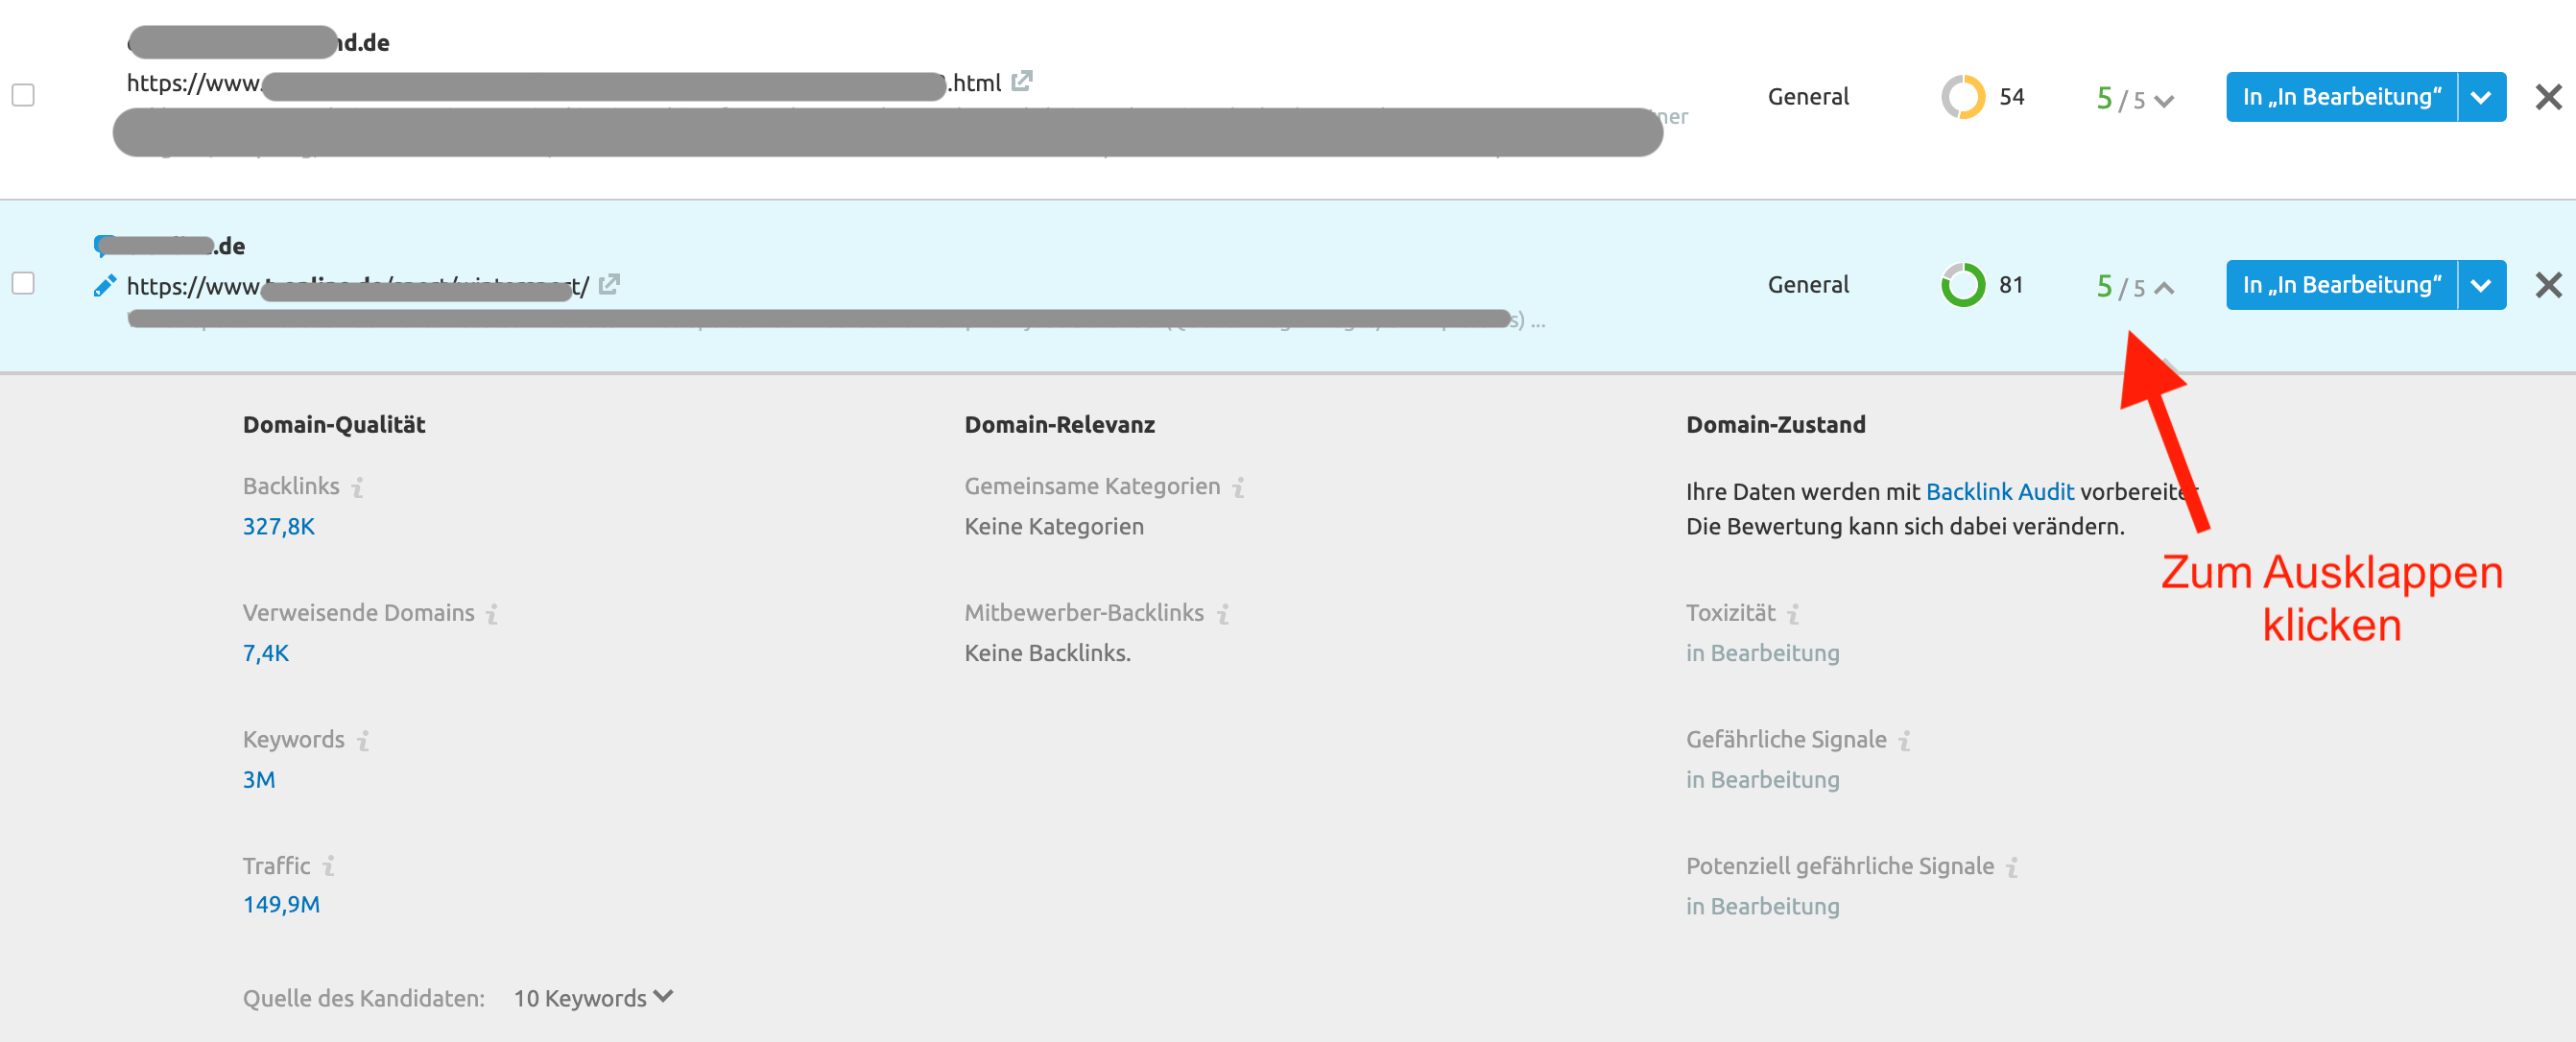Click the .html URL in first row
Viewport: 2576px width, 1042px height.
tap(563, 83)
